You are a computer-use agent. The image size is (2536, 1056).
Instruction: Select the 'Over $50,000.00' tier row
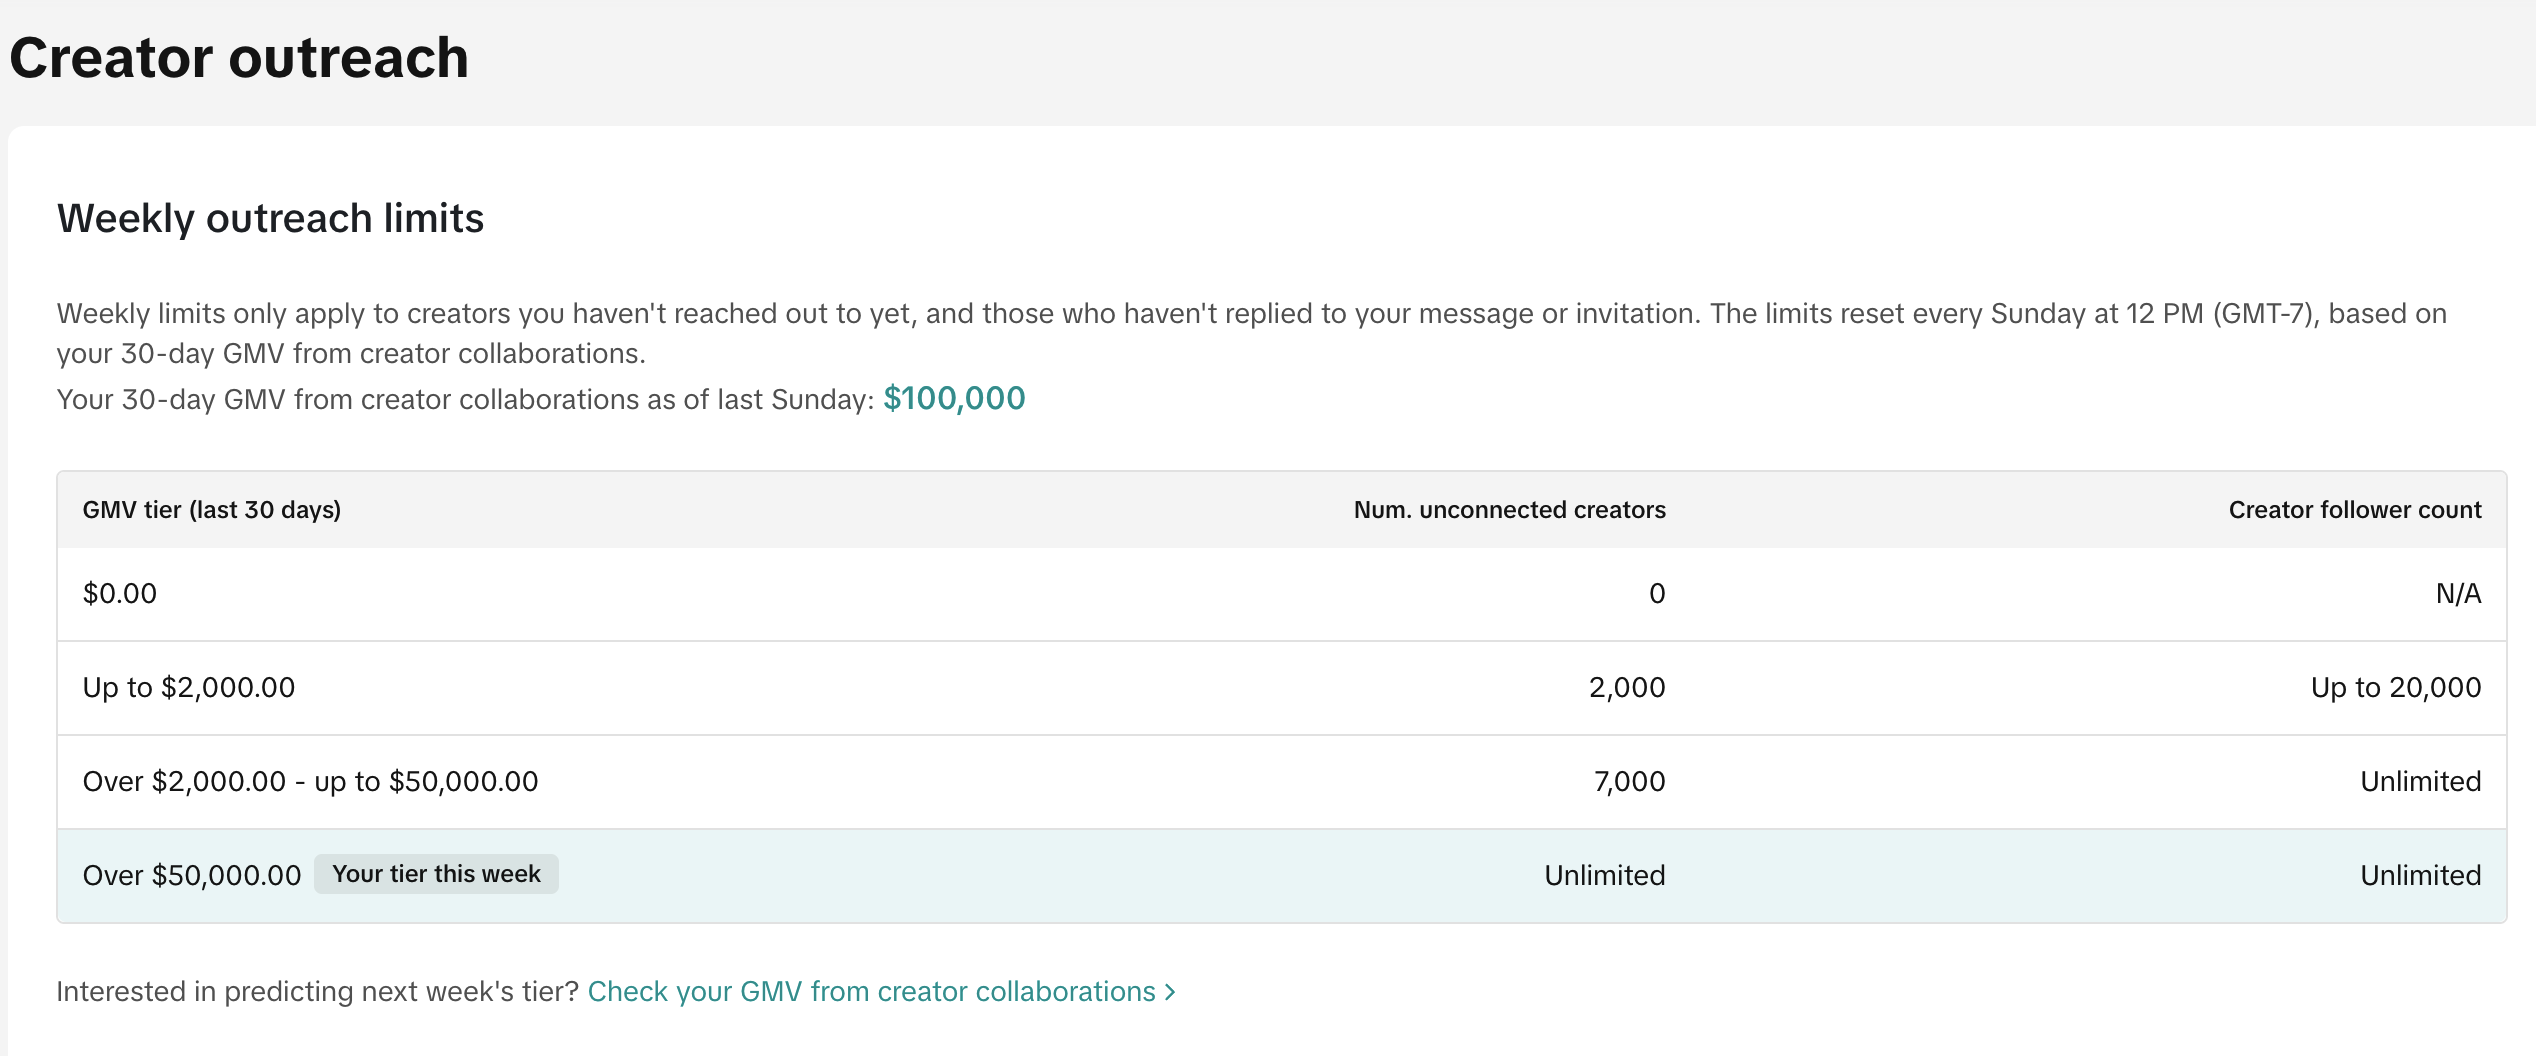(x=1282, y=876)
